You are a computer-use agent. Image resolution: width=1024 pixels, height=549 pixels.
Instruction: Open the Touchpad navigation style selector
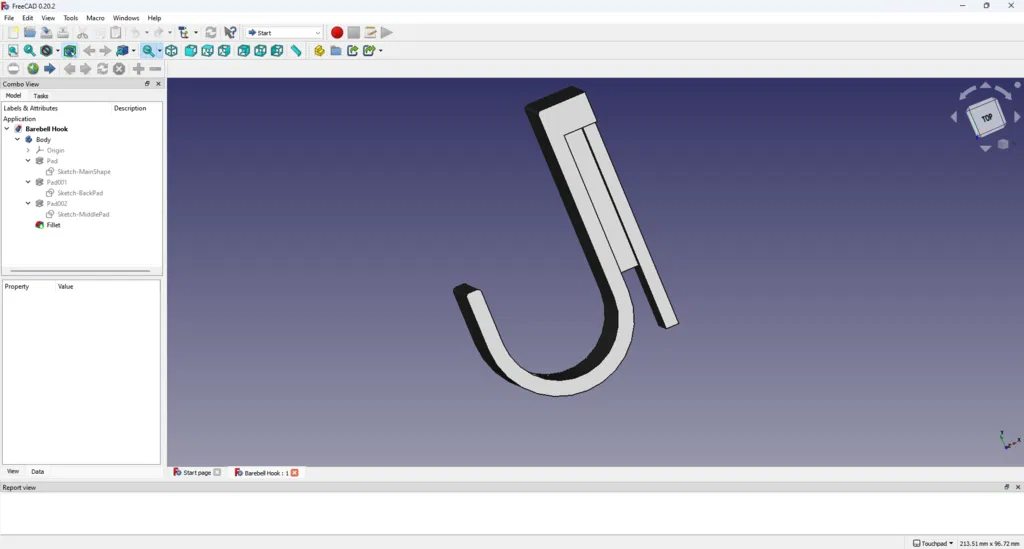(933, 543)
